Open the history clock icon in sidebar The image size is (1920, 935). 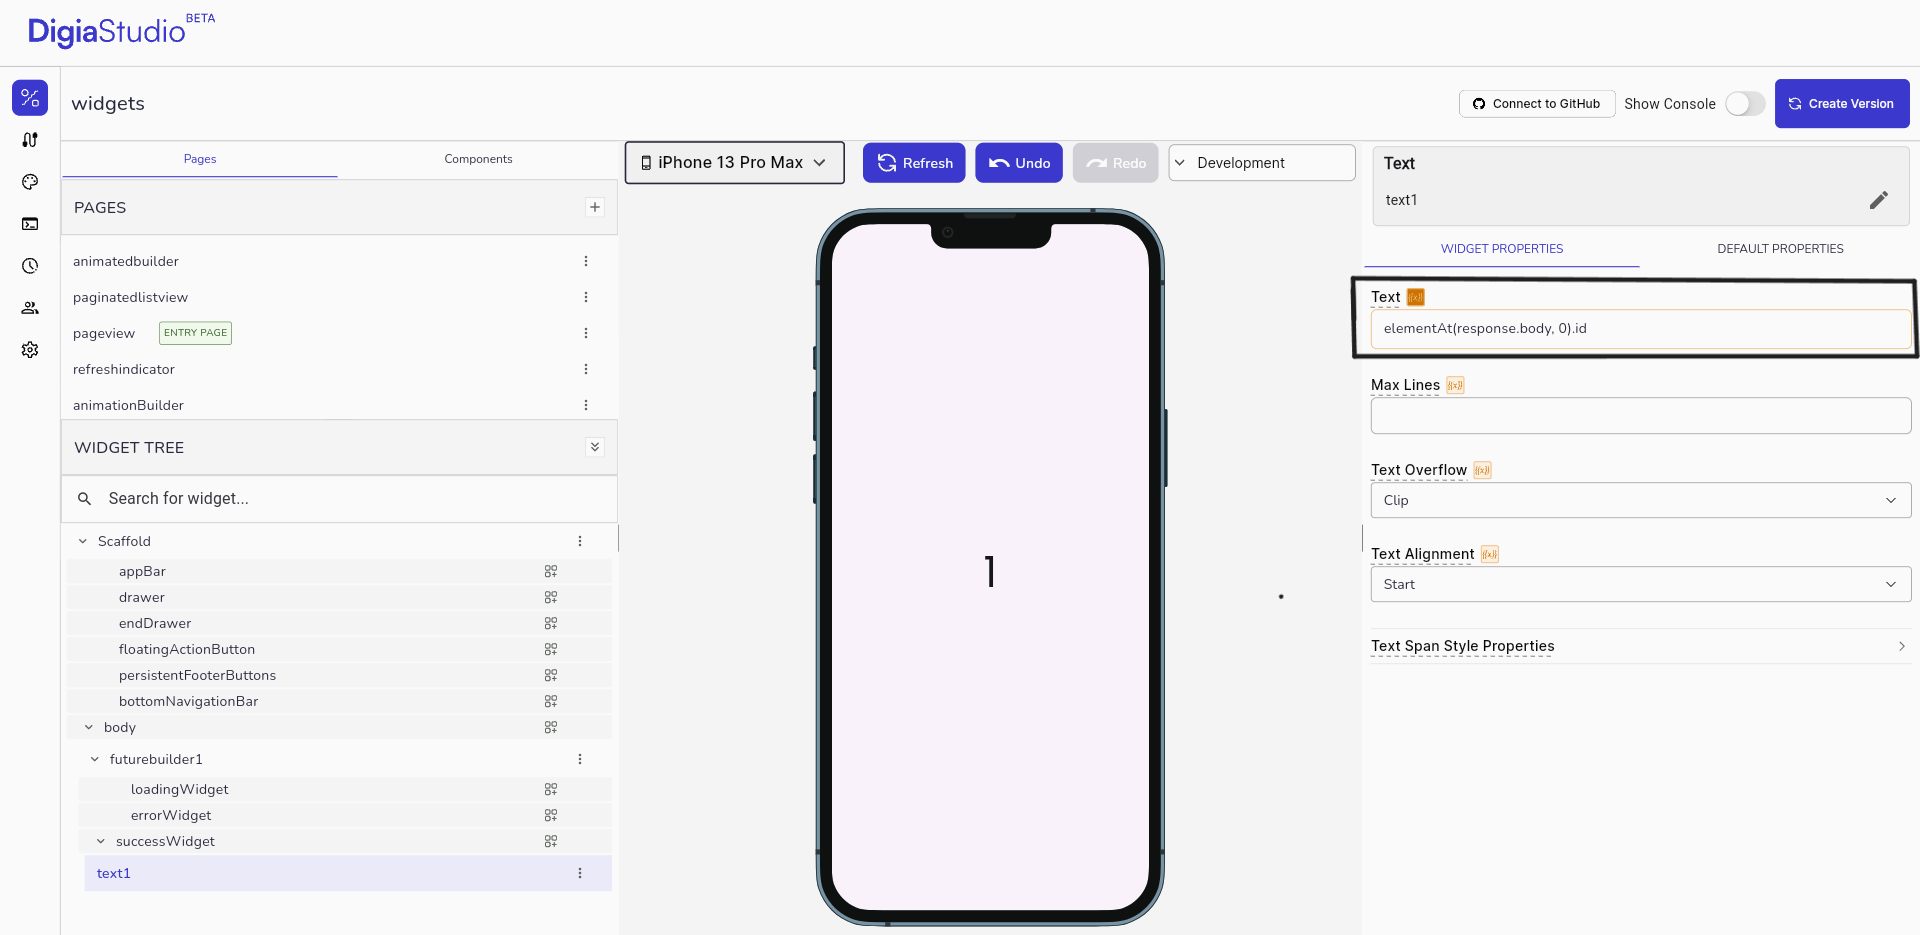point(30,266)
